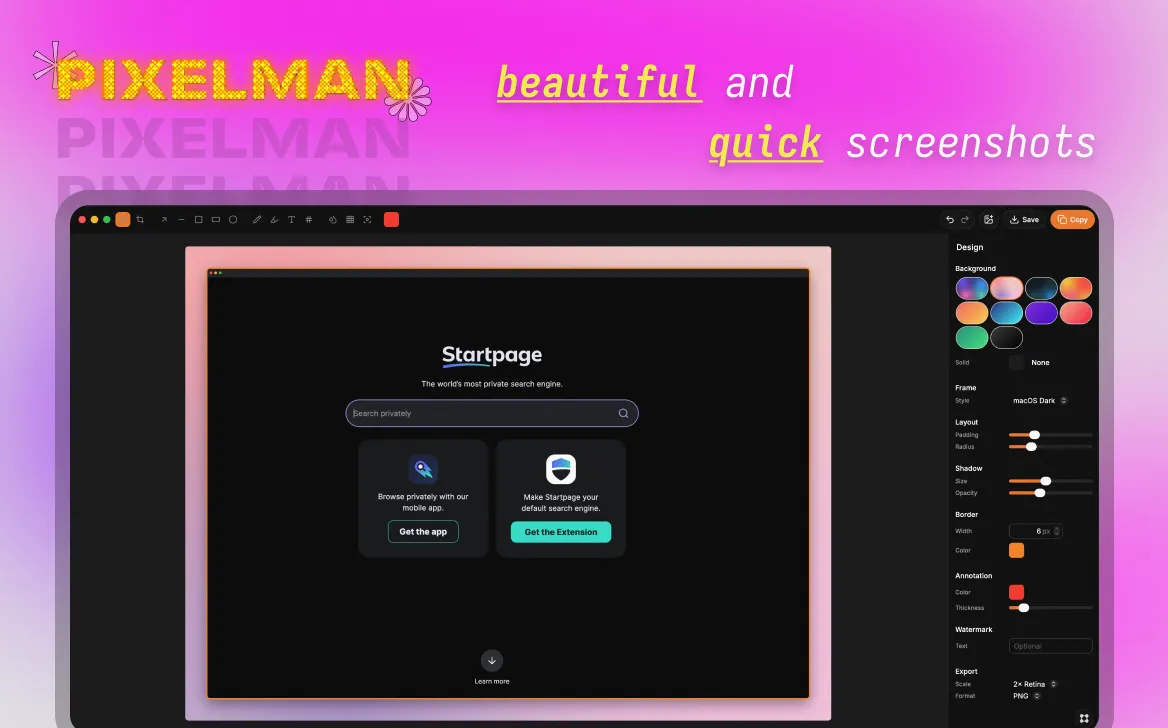Viewport: 1168px width, 728px height.
Task: Choose the yellow-to-red gradient background
Action: click(1076, 288)
